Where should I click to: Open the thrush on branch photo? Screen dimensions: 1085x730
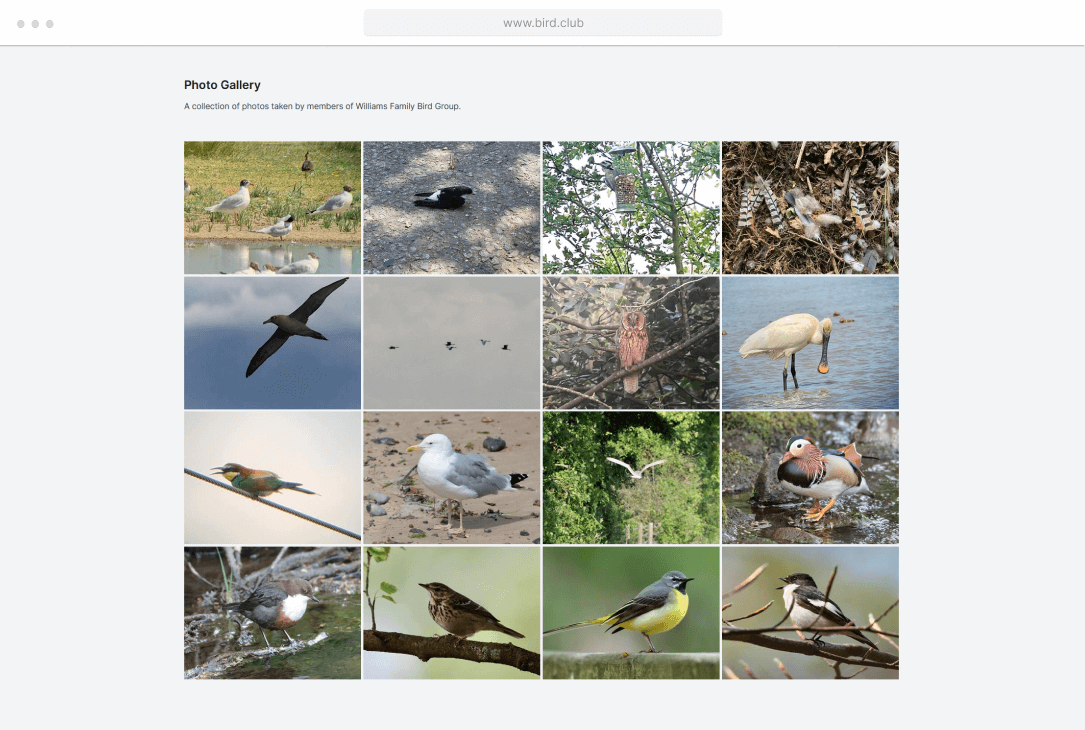(451, 612)
